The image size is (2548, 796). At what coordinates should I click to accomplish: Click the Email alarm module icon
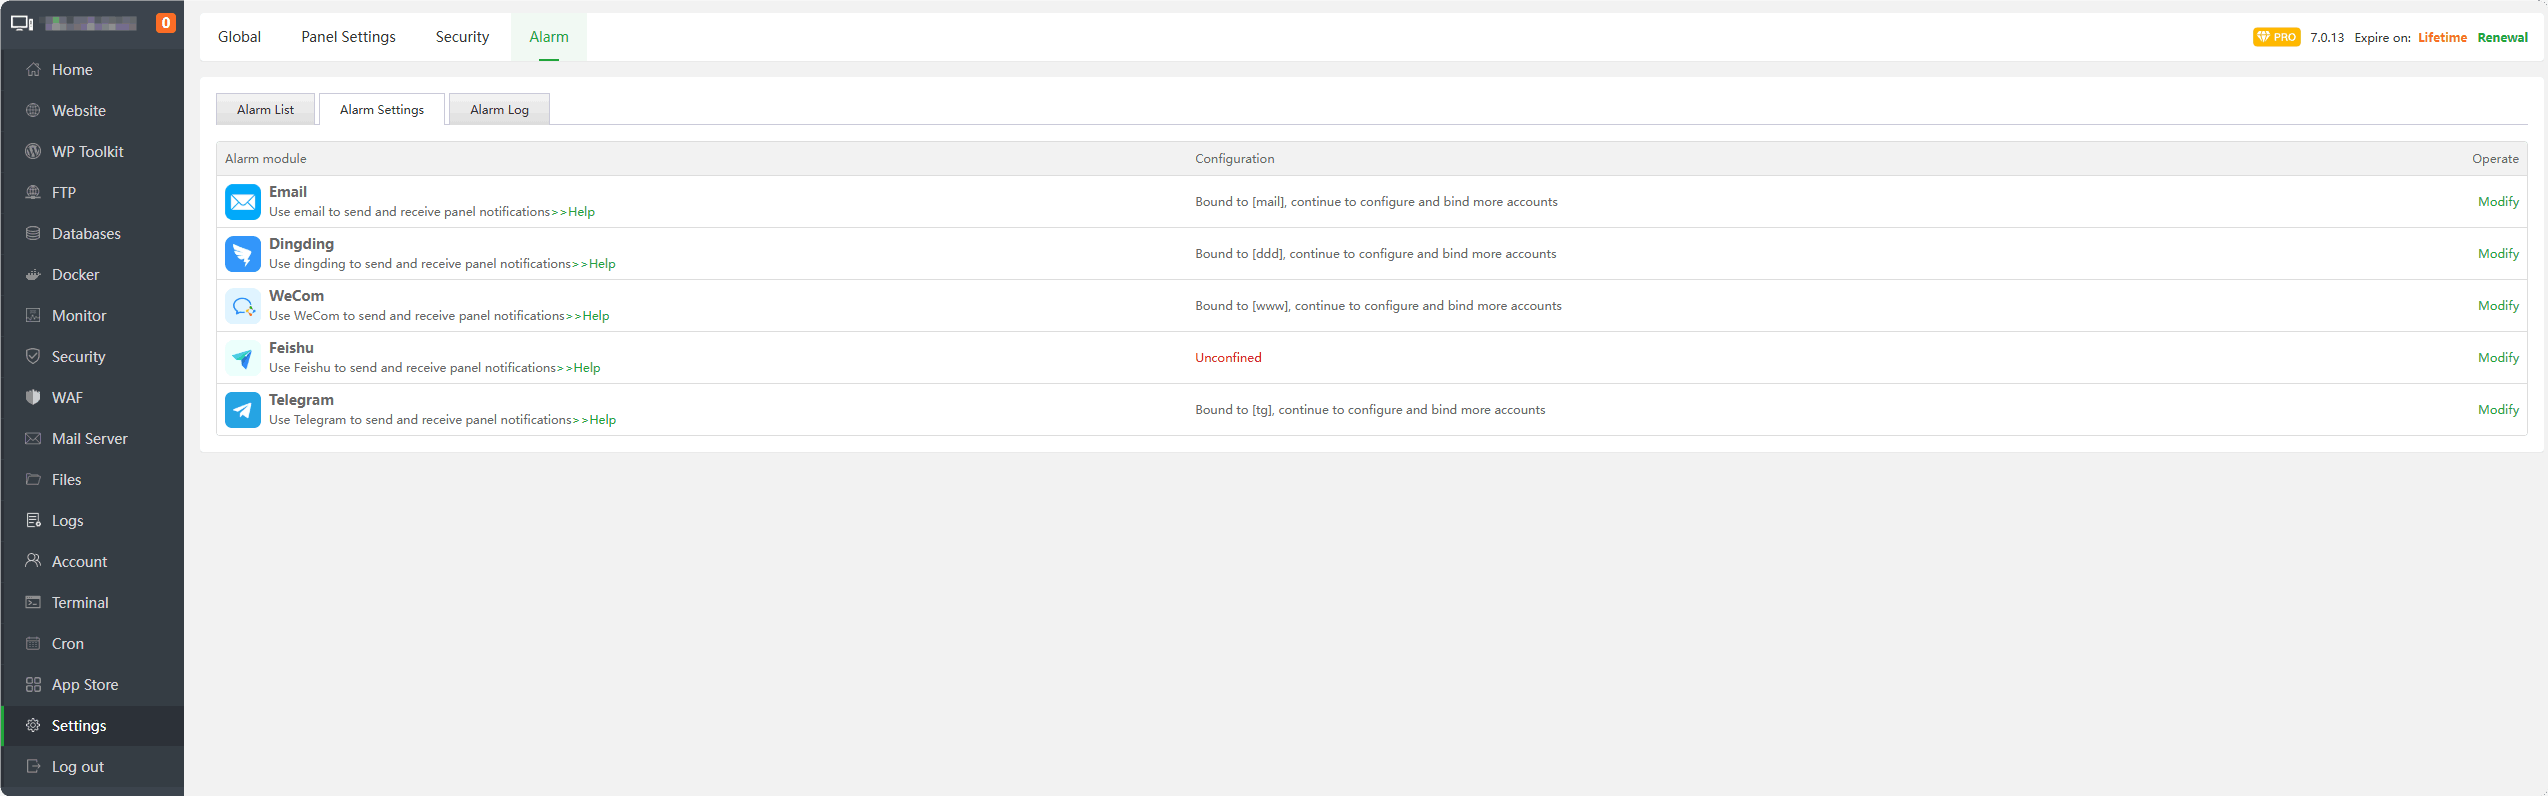[x=243, y=202]
